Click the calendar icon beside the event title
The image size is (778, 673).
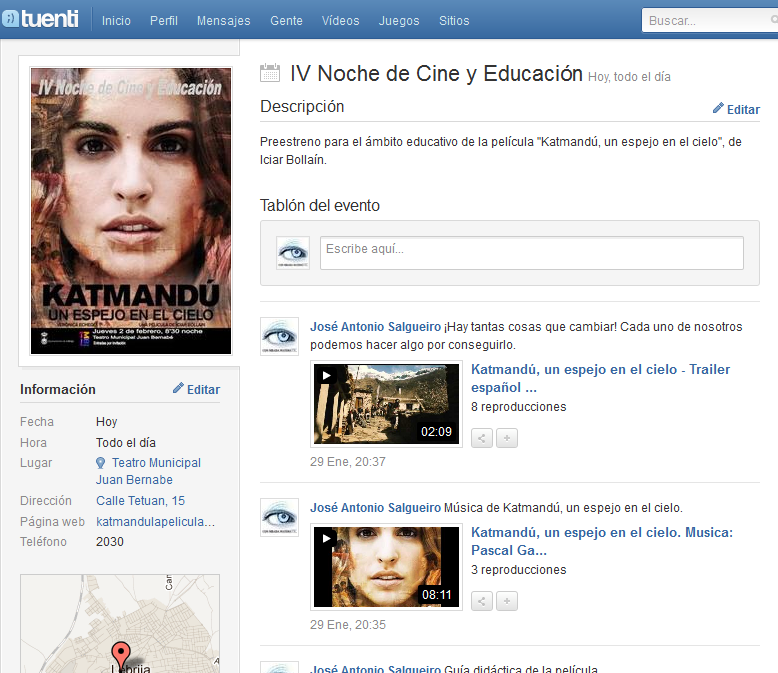pos(270,73)
